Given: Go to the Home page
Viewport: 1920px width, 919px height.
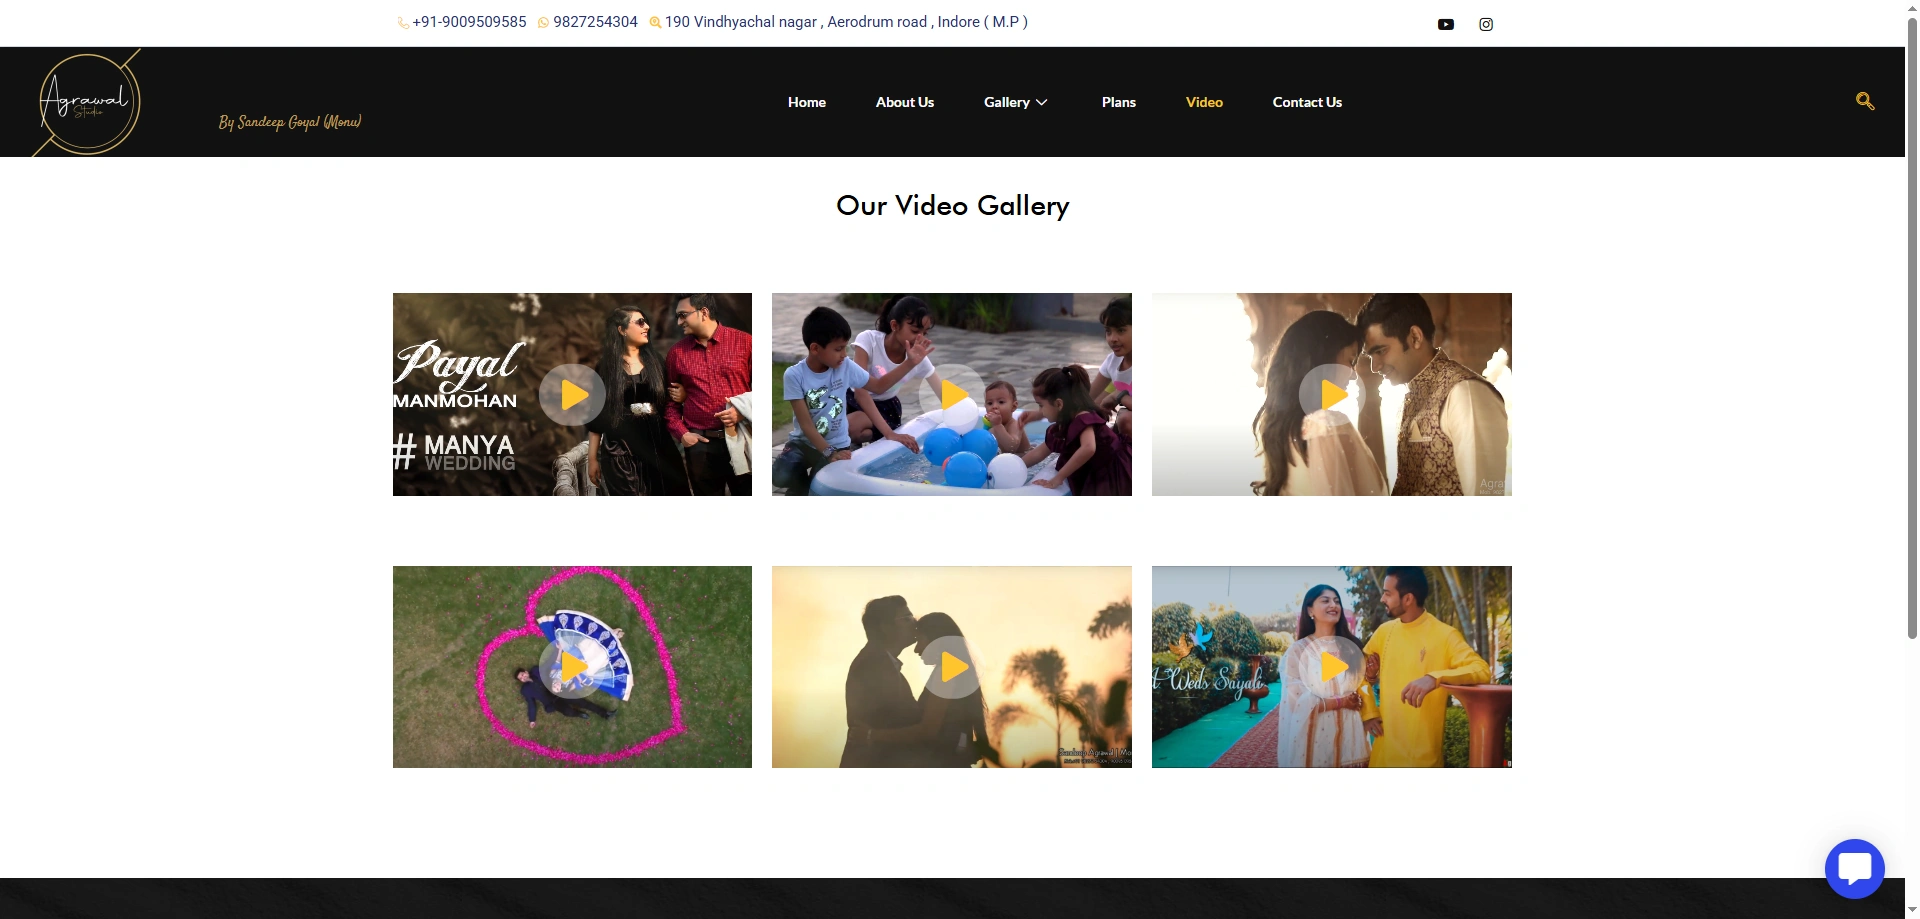Looking at the screenshot, I should click(x=807, y=102).
